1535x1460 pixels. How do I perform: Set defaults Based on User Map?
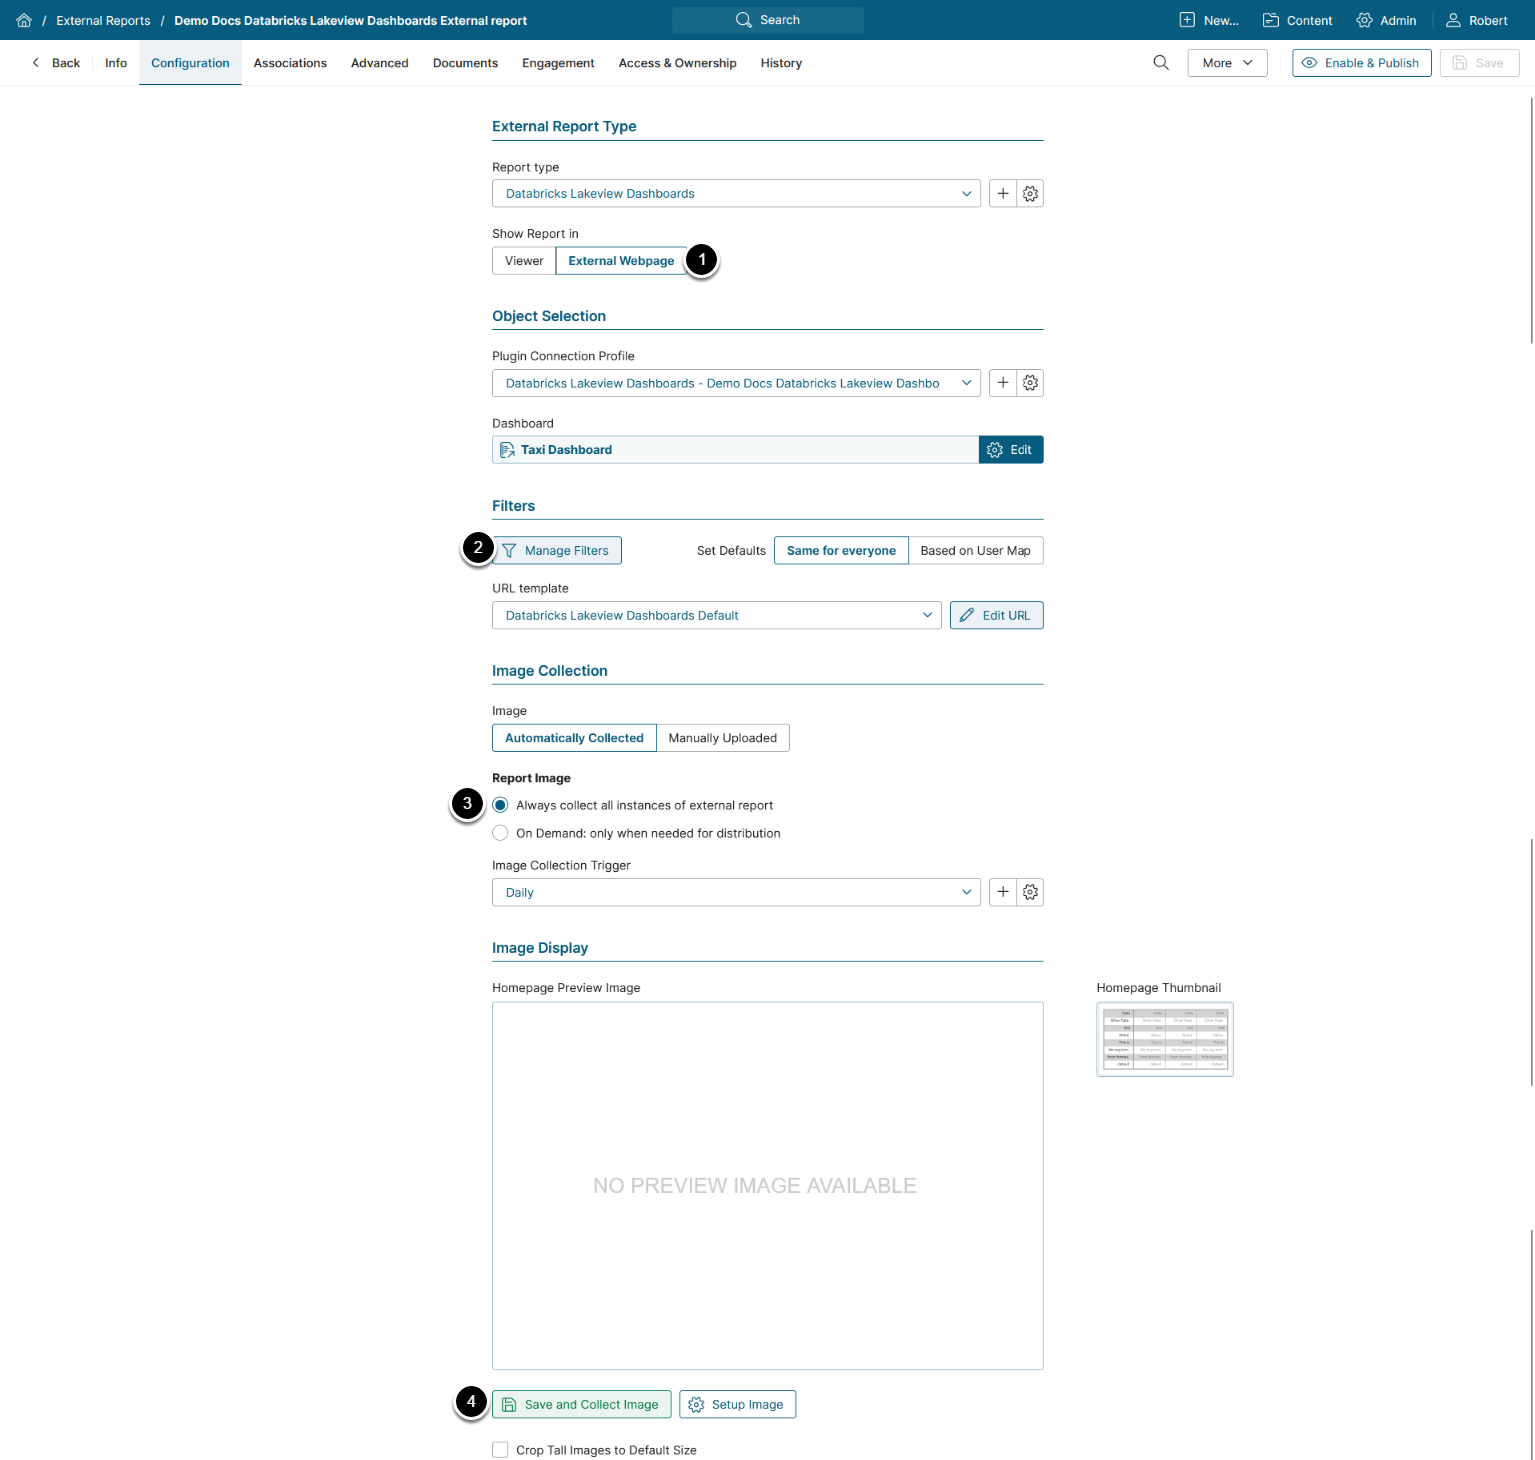(975, 551)
